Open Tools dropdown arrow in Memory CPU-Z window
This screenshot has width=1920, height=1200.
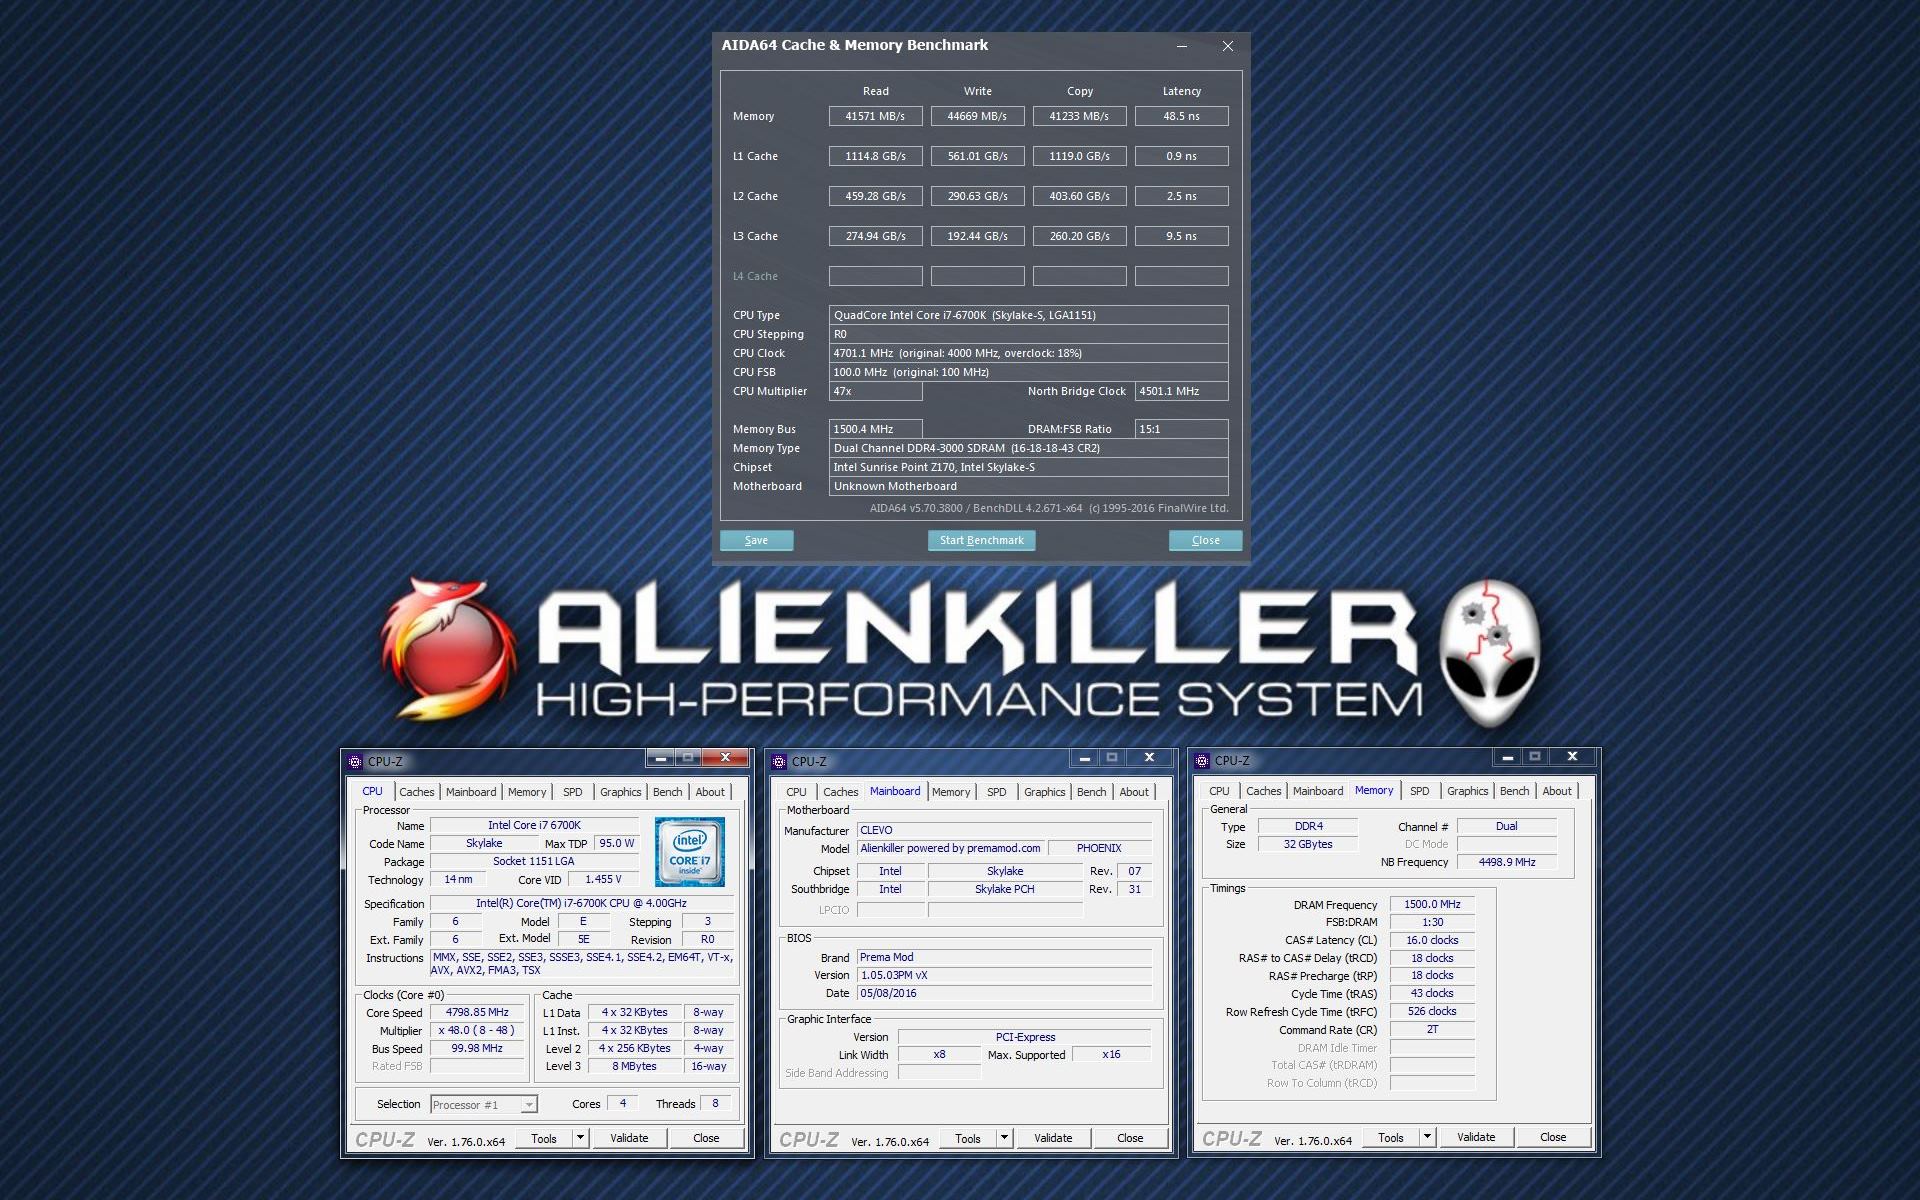pos(1427,1137)
